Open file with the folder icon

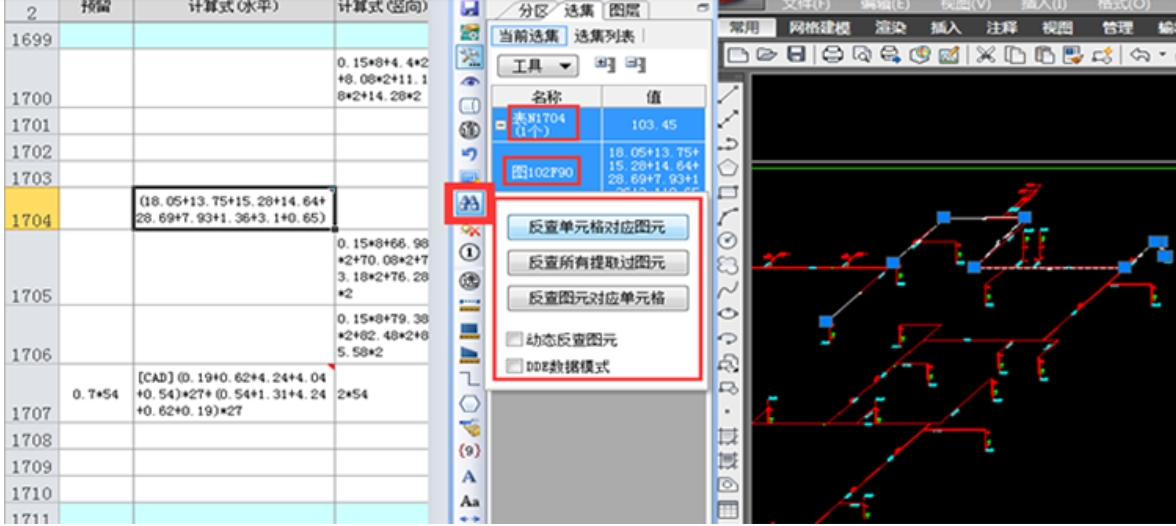(767, 55)
